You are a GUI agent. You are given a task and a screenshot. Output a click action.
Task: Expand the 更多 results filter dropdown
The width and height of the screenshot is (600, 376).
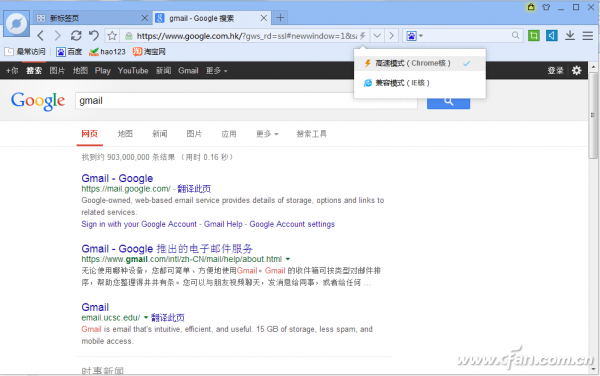267,134
